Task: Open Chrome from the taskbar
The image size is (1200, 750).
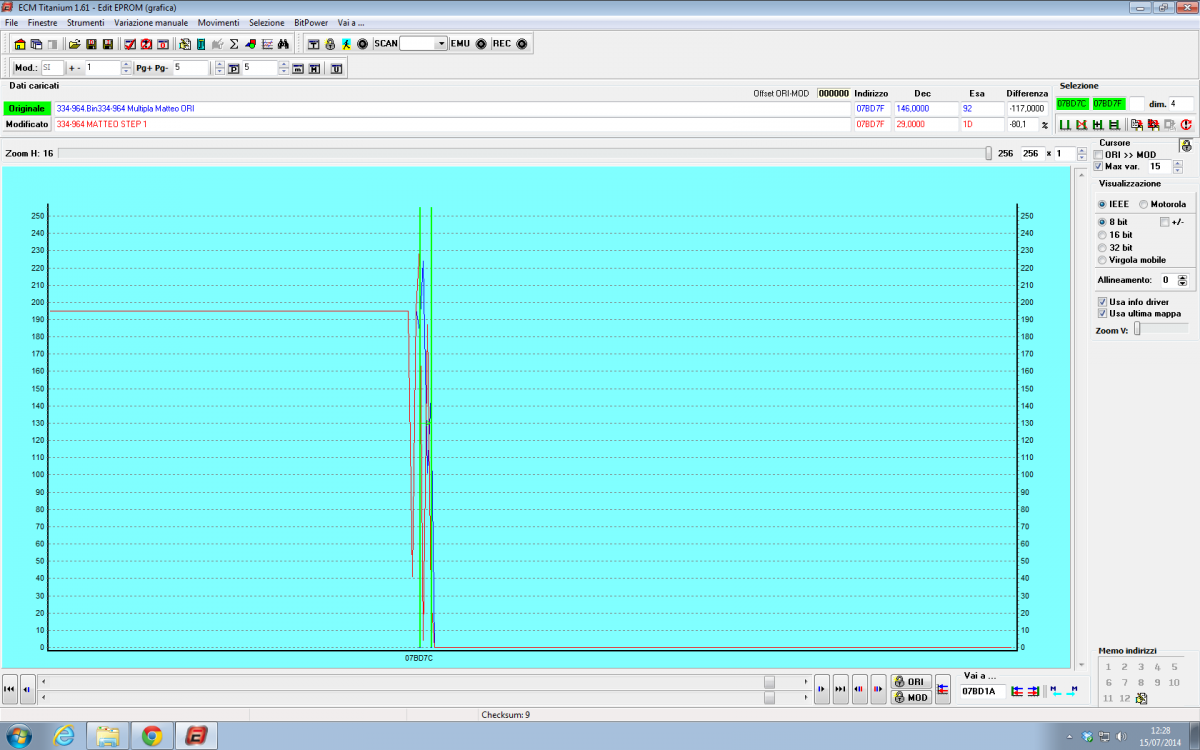Action: (152, 736)
